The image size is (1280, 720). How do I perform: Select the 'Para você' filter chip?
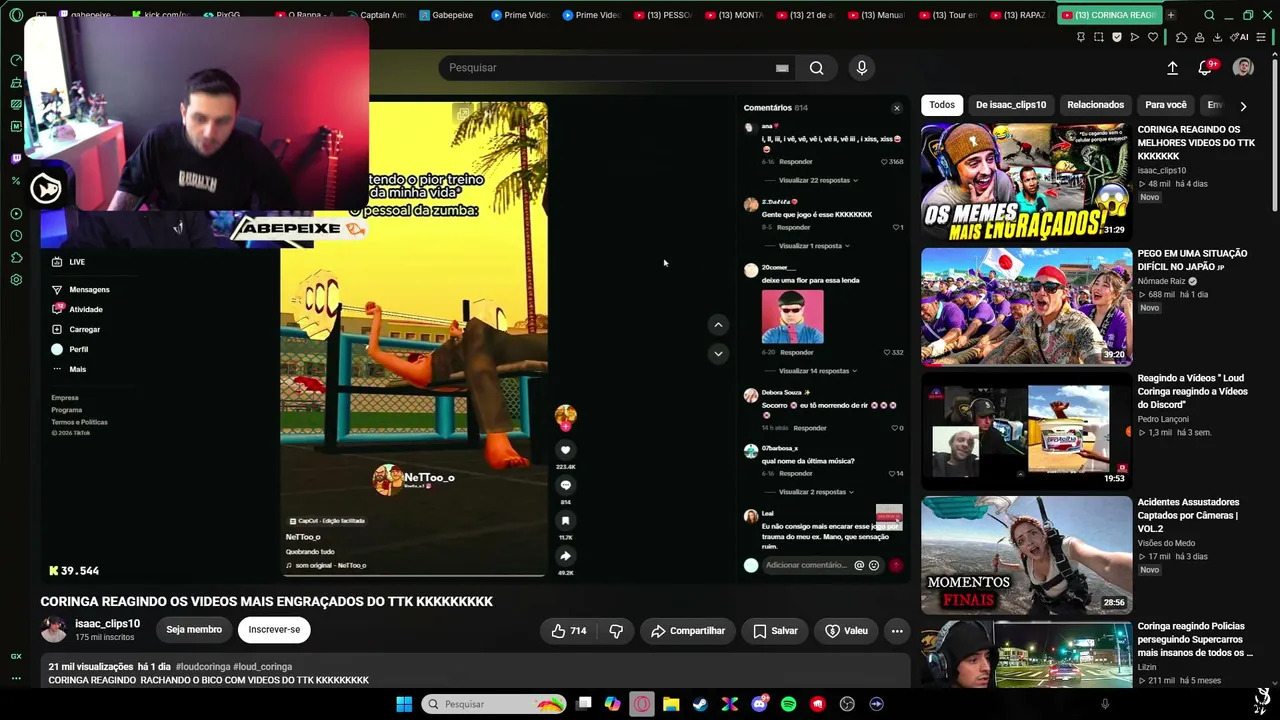[1166, 105]
